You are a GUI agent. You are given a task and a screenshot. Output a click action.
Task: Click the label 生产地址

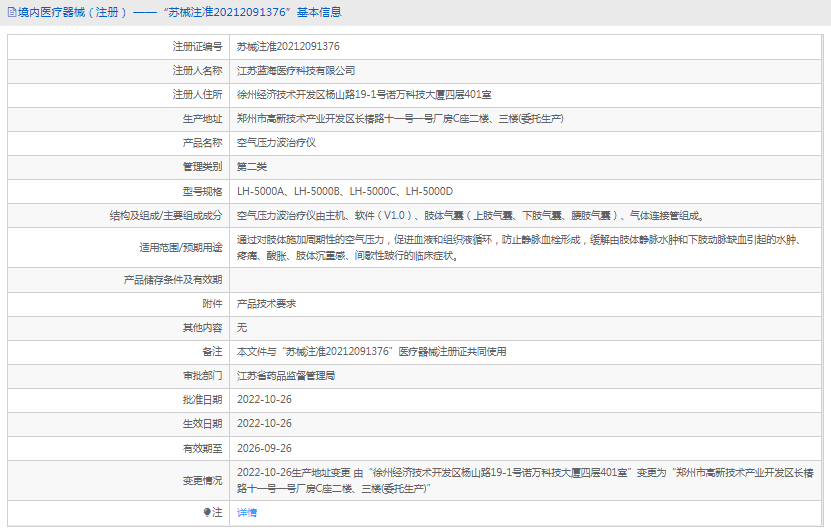coord(202,119)
